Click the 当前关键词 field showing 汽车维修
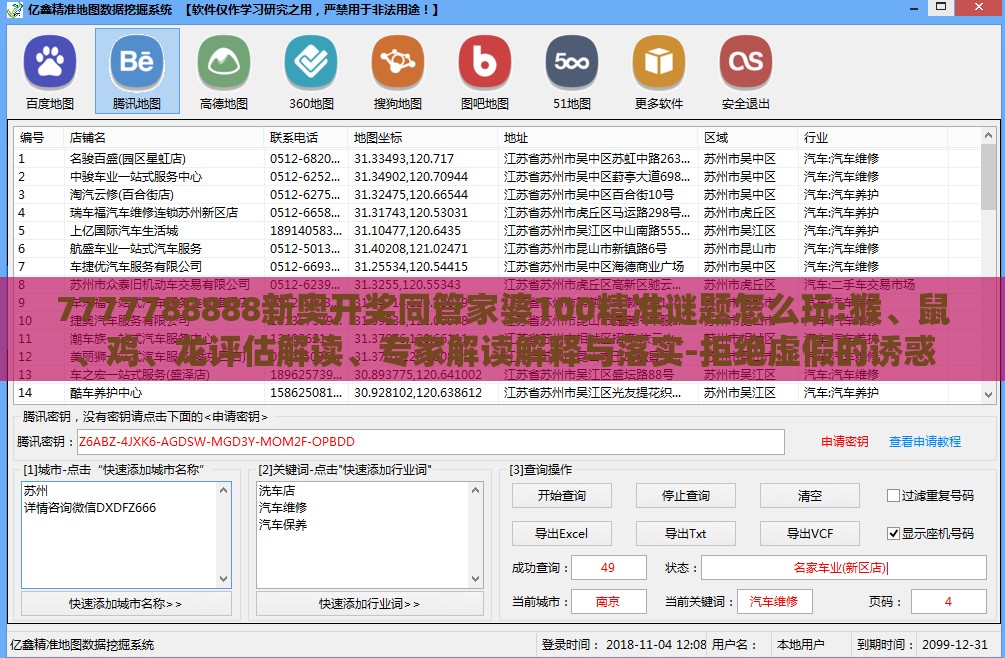The width and height of the screenshot is (1005, 658). 774,602
